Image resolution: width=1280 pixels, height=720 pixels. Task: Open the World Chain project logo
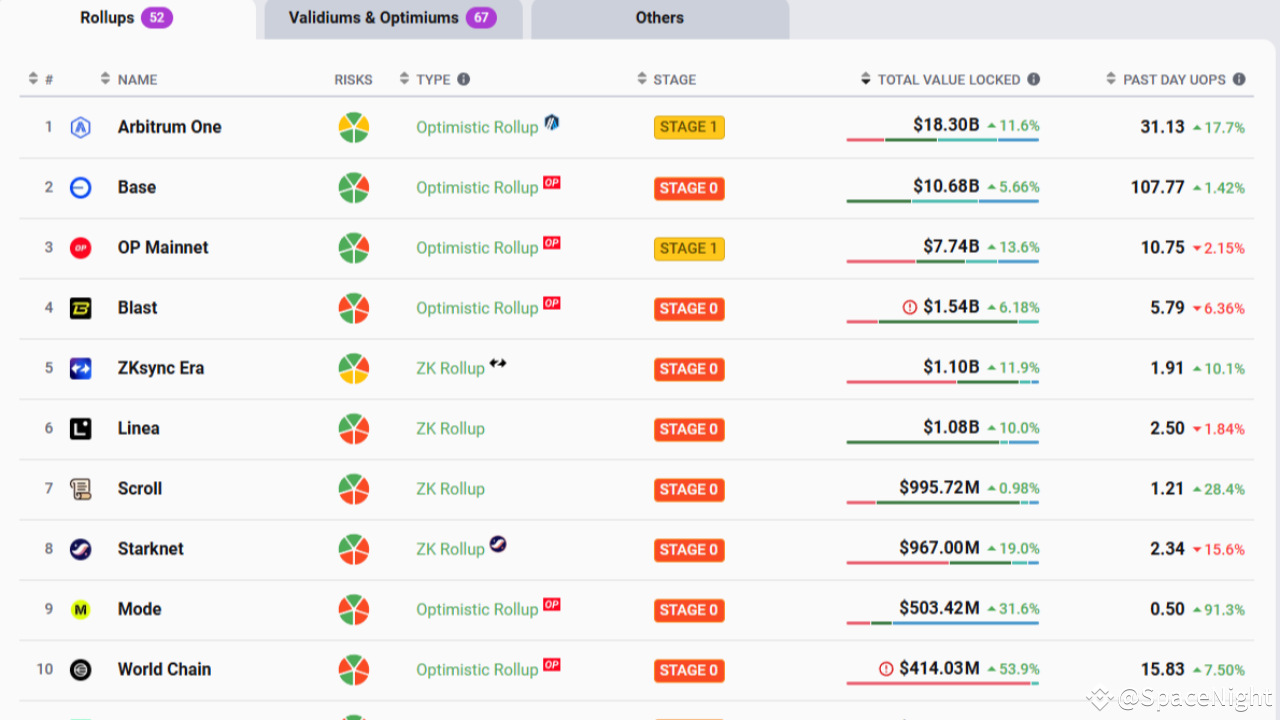pos(80,669)
